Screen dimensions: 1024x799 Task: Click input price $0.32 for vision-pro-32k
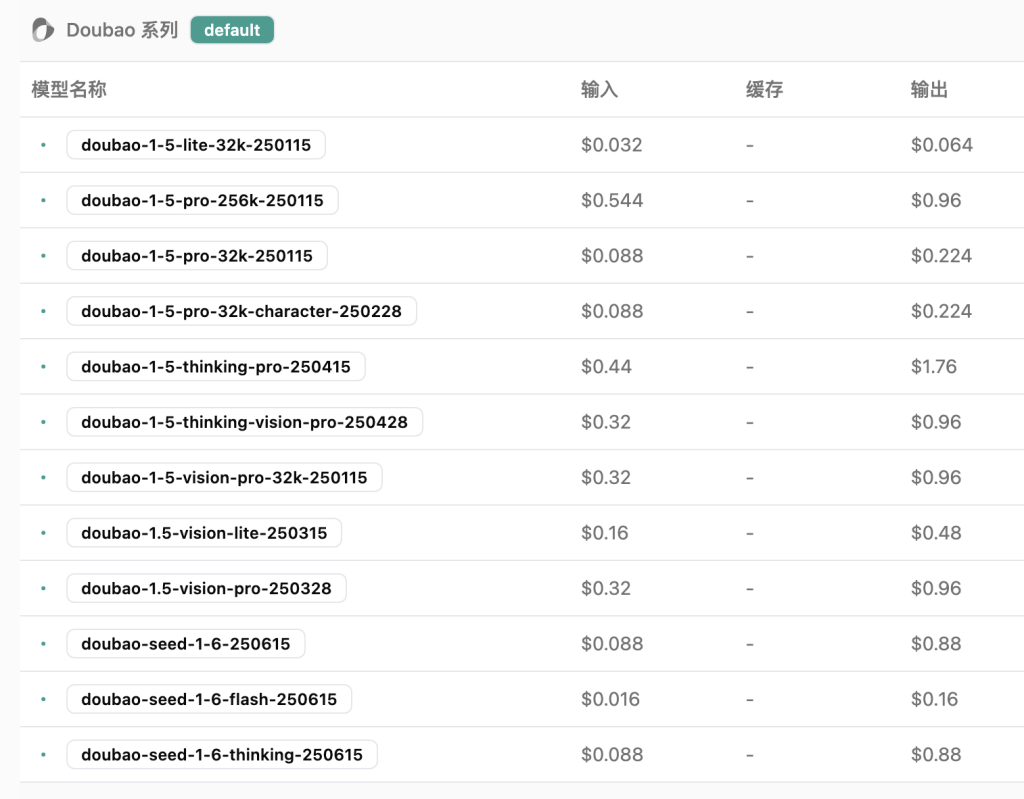click(x=605, y=478)
